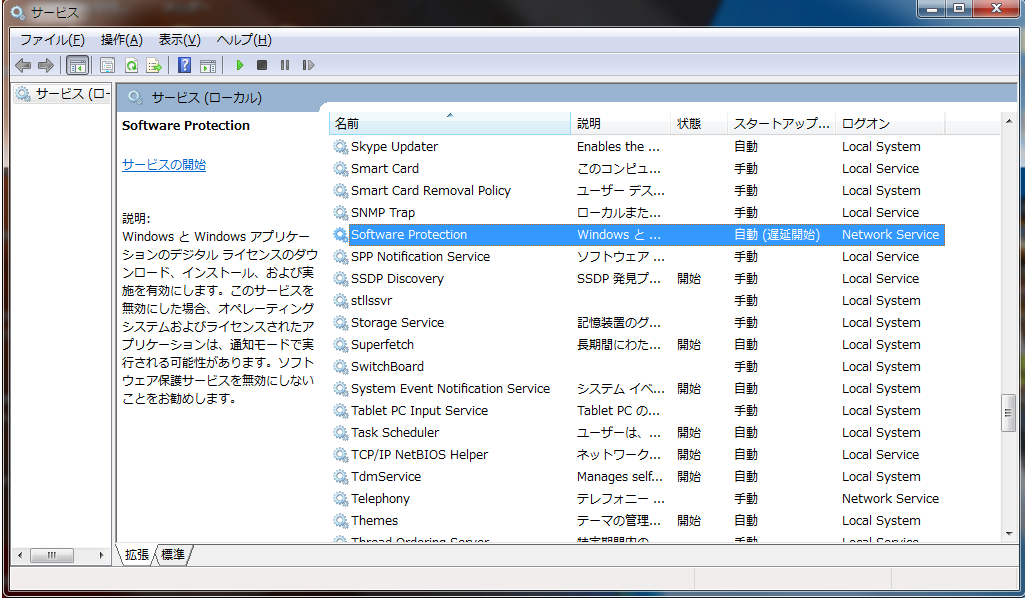Select the Task Scheduler service row
Image resolution: width=1025 pixels, height=598 pixels.
pyautogui.click(x=395, y=433)
